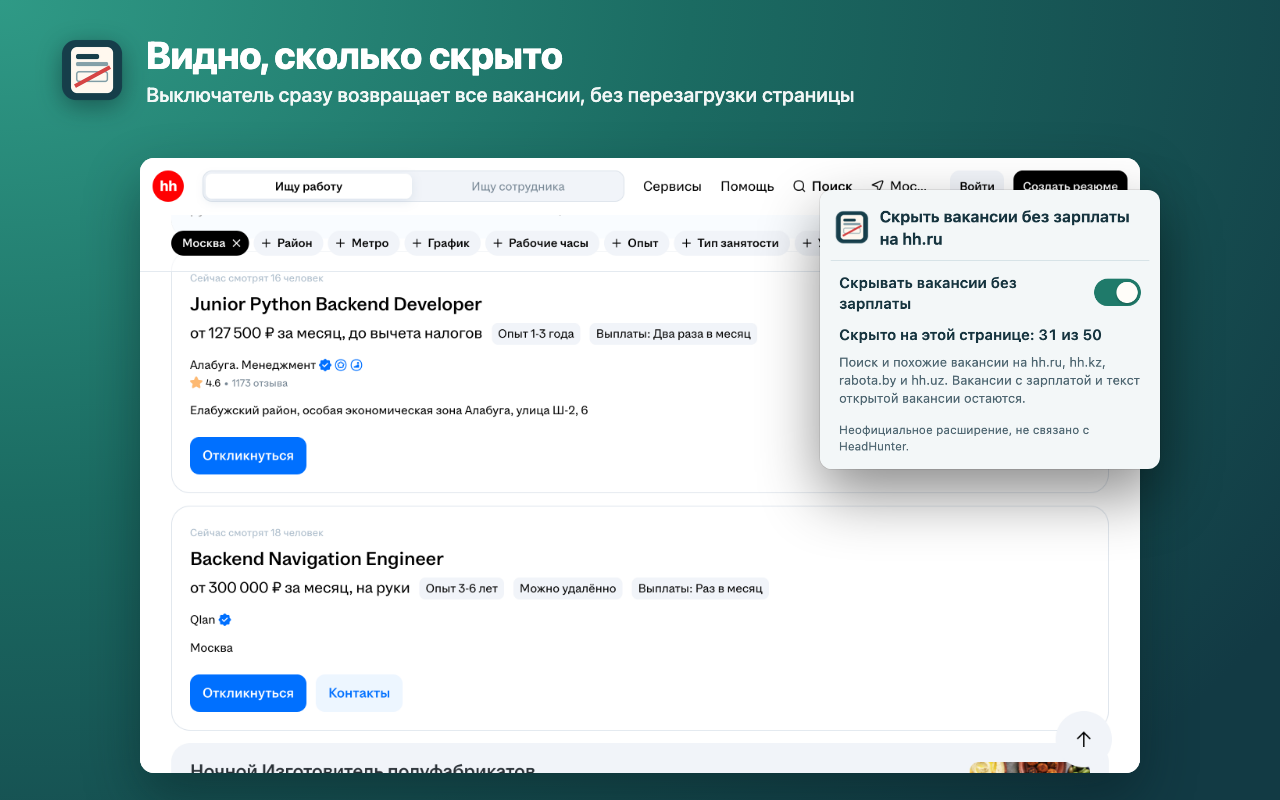Turn off the hide-vacancies-without-salary switch
Screen dimensions: 1280x800
tap(1117, 293)
